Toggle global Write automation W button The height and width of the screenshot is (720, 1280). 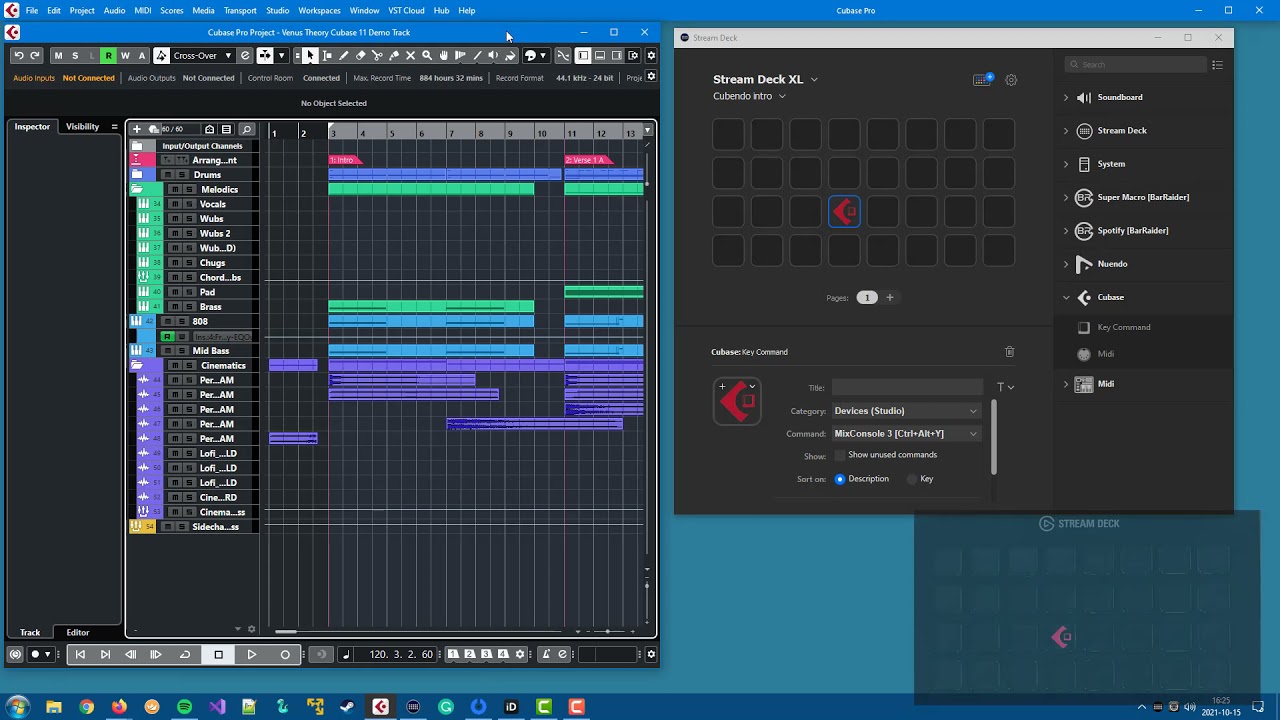pos(125,56)
